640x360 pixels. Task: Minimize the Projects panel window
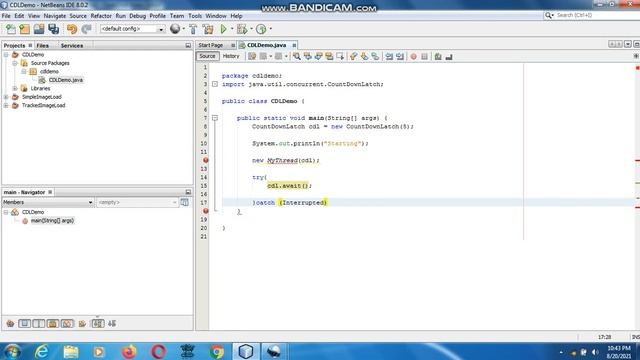pyautogui.click(x=188, y=46)
